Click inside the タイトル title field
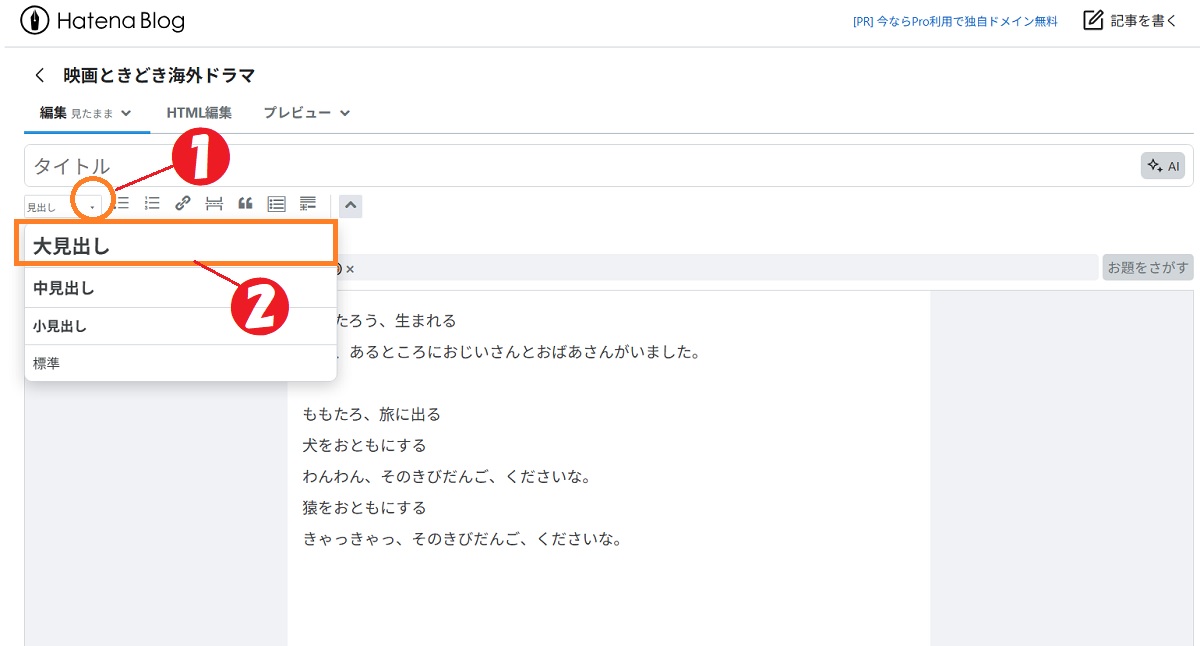This screenshot has width=1200, height=646. 500,165
